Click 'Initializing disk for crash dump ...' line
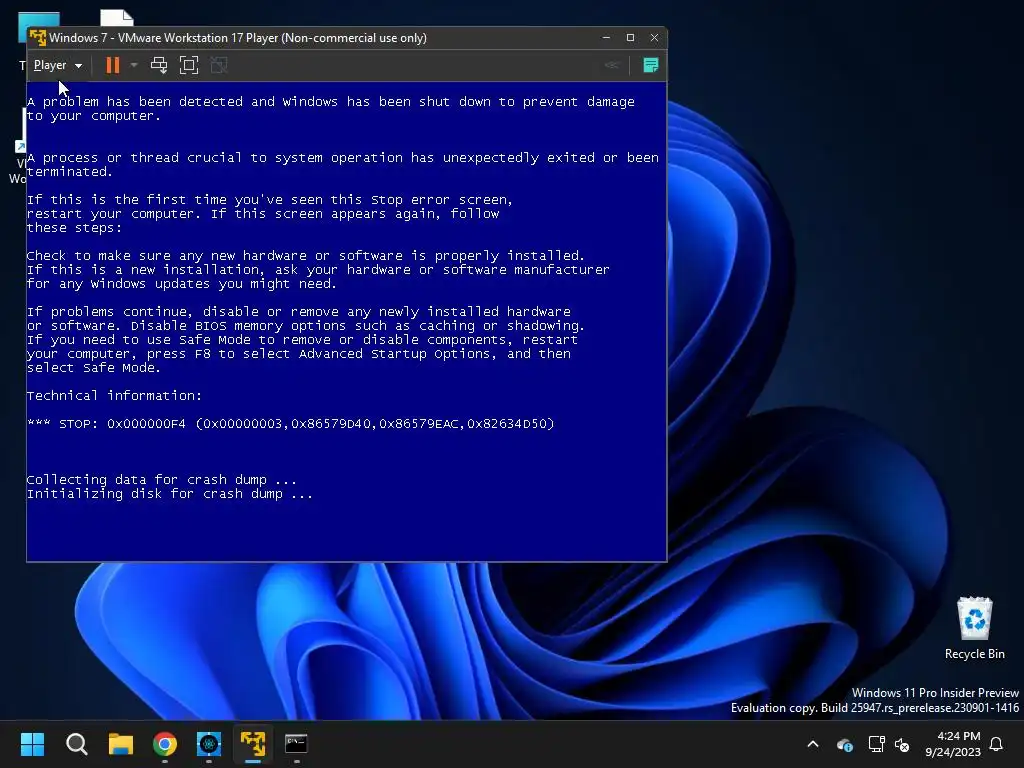Image resolution: width=1024 pixels, height=768 pixels. coord(170,494)
